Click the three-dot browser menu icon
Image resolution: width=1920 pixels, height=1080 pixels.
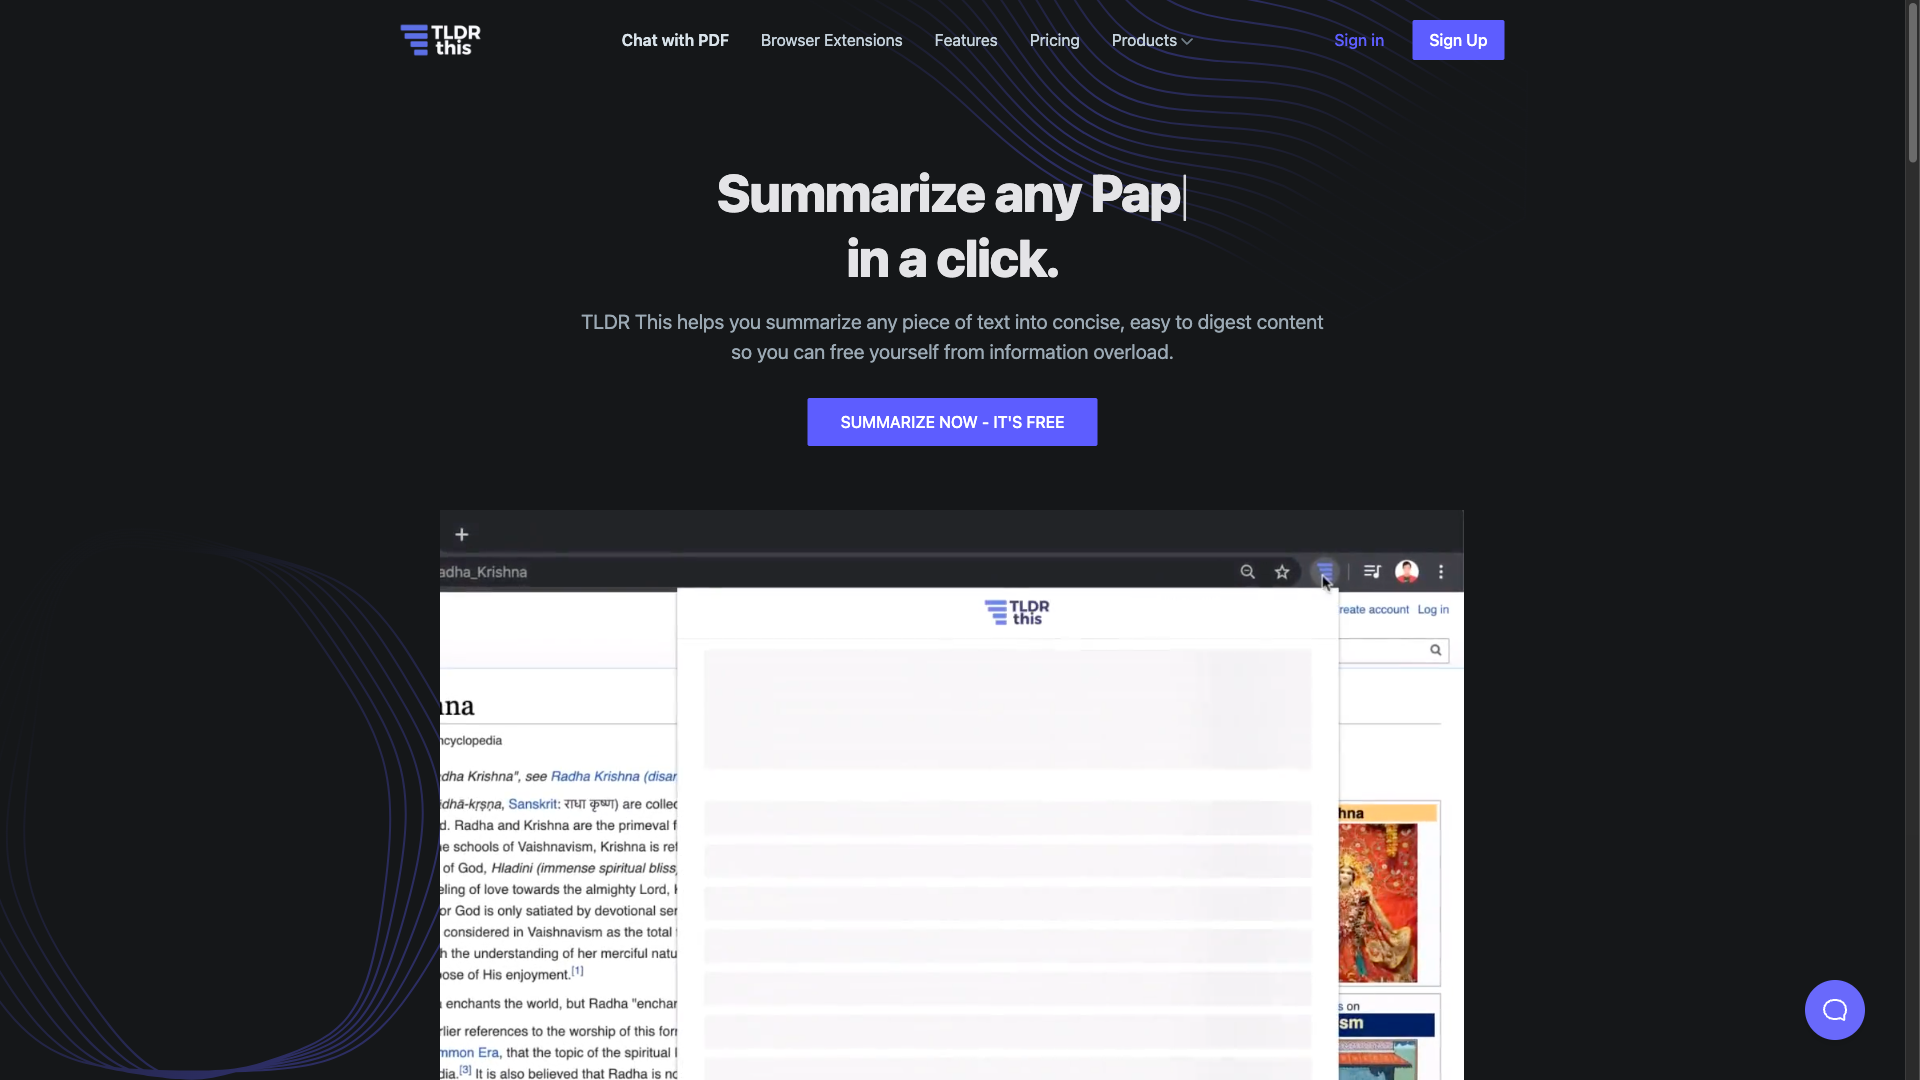(1440, 571)
